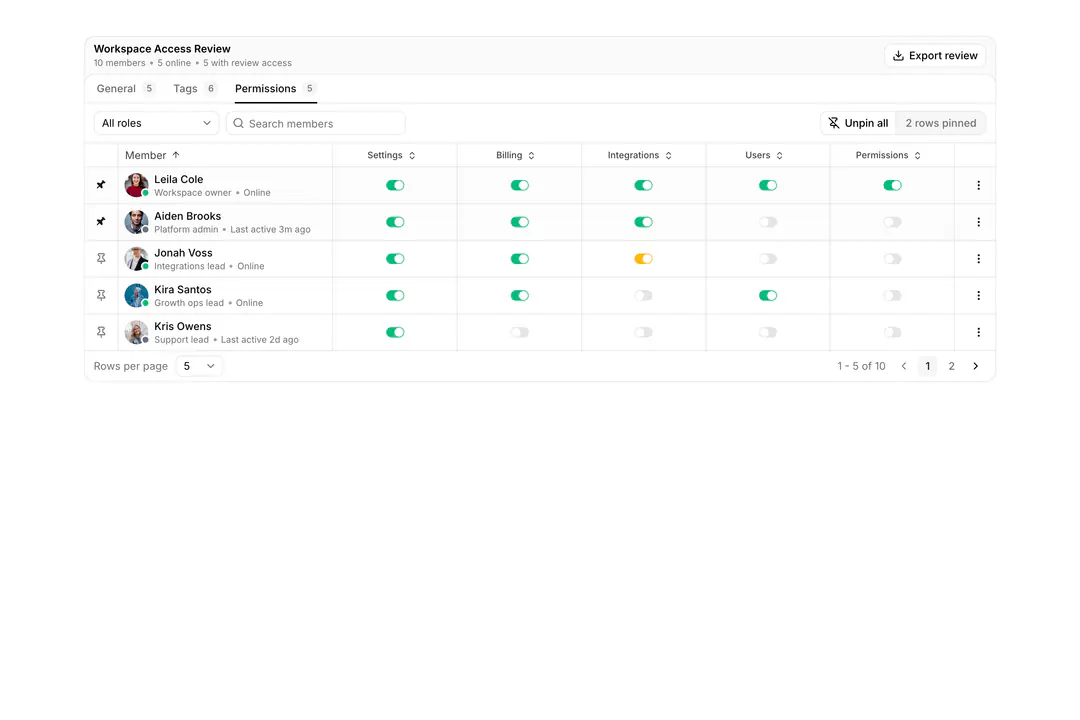
Task: Click the Workspace Access Review title
Action: click(x=162, y=49)
